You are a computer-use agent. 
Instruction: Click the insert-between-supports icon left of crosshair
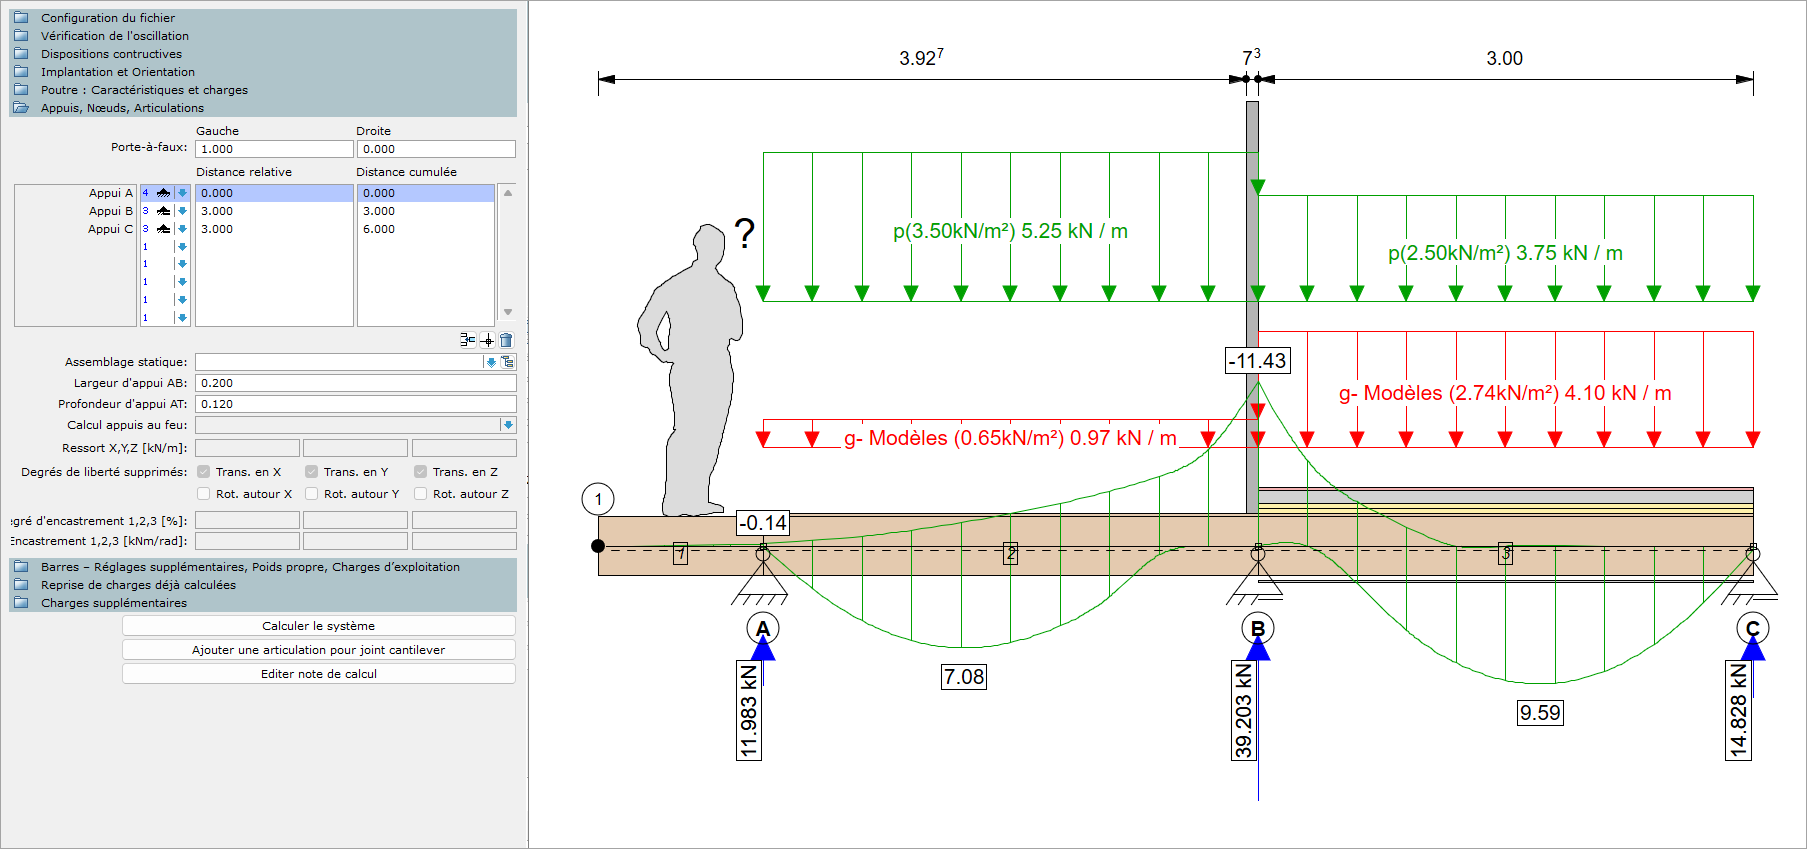point(468,340)
